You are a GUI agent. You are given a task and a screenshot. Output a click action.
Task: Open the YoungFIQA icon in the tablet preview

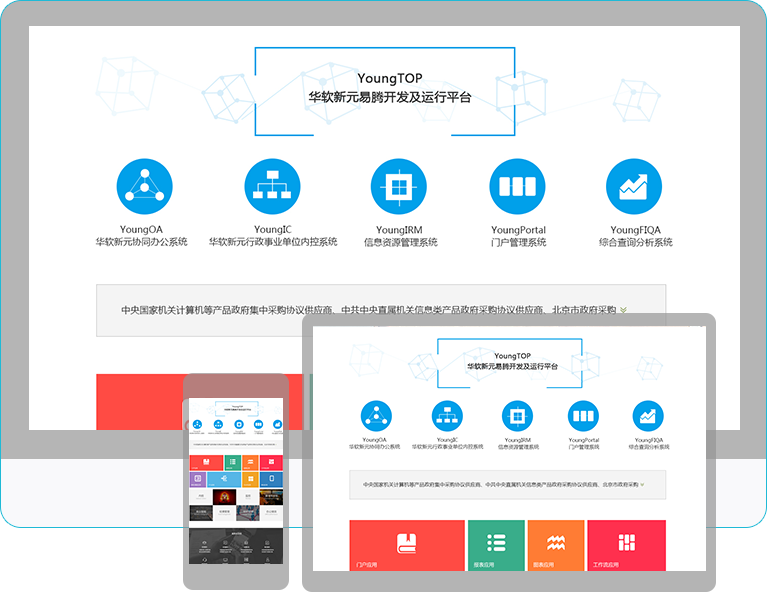click(x=647, y=416)
